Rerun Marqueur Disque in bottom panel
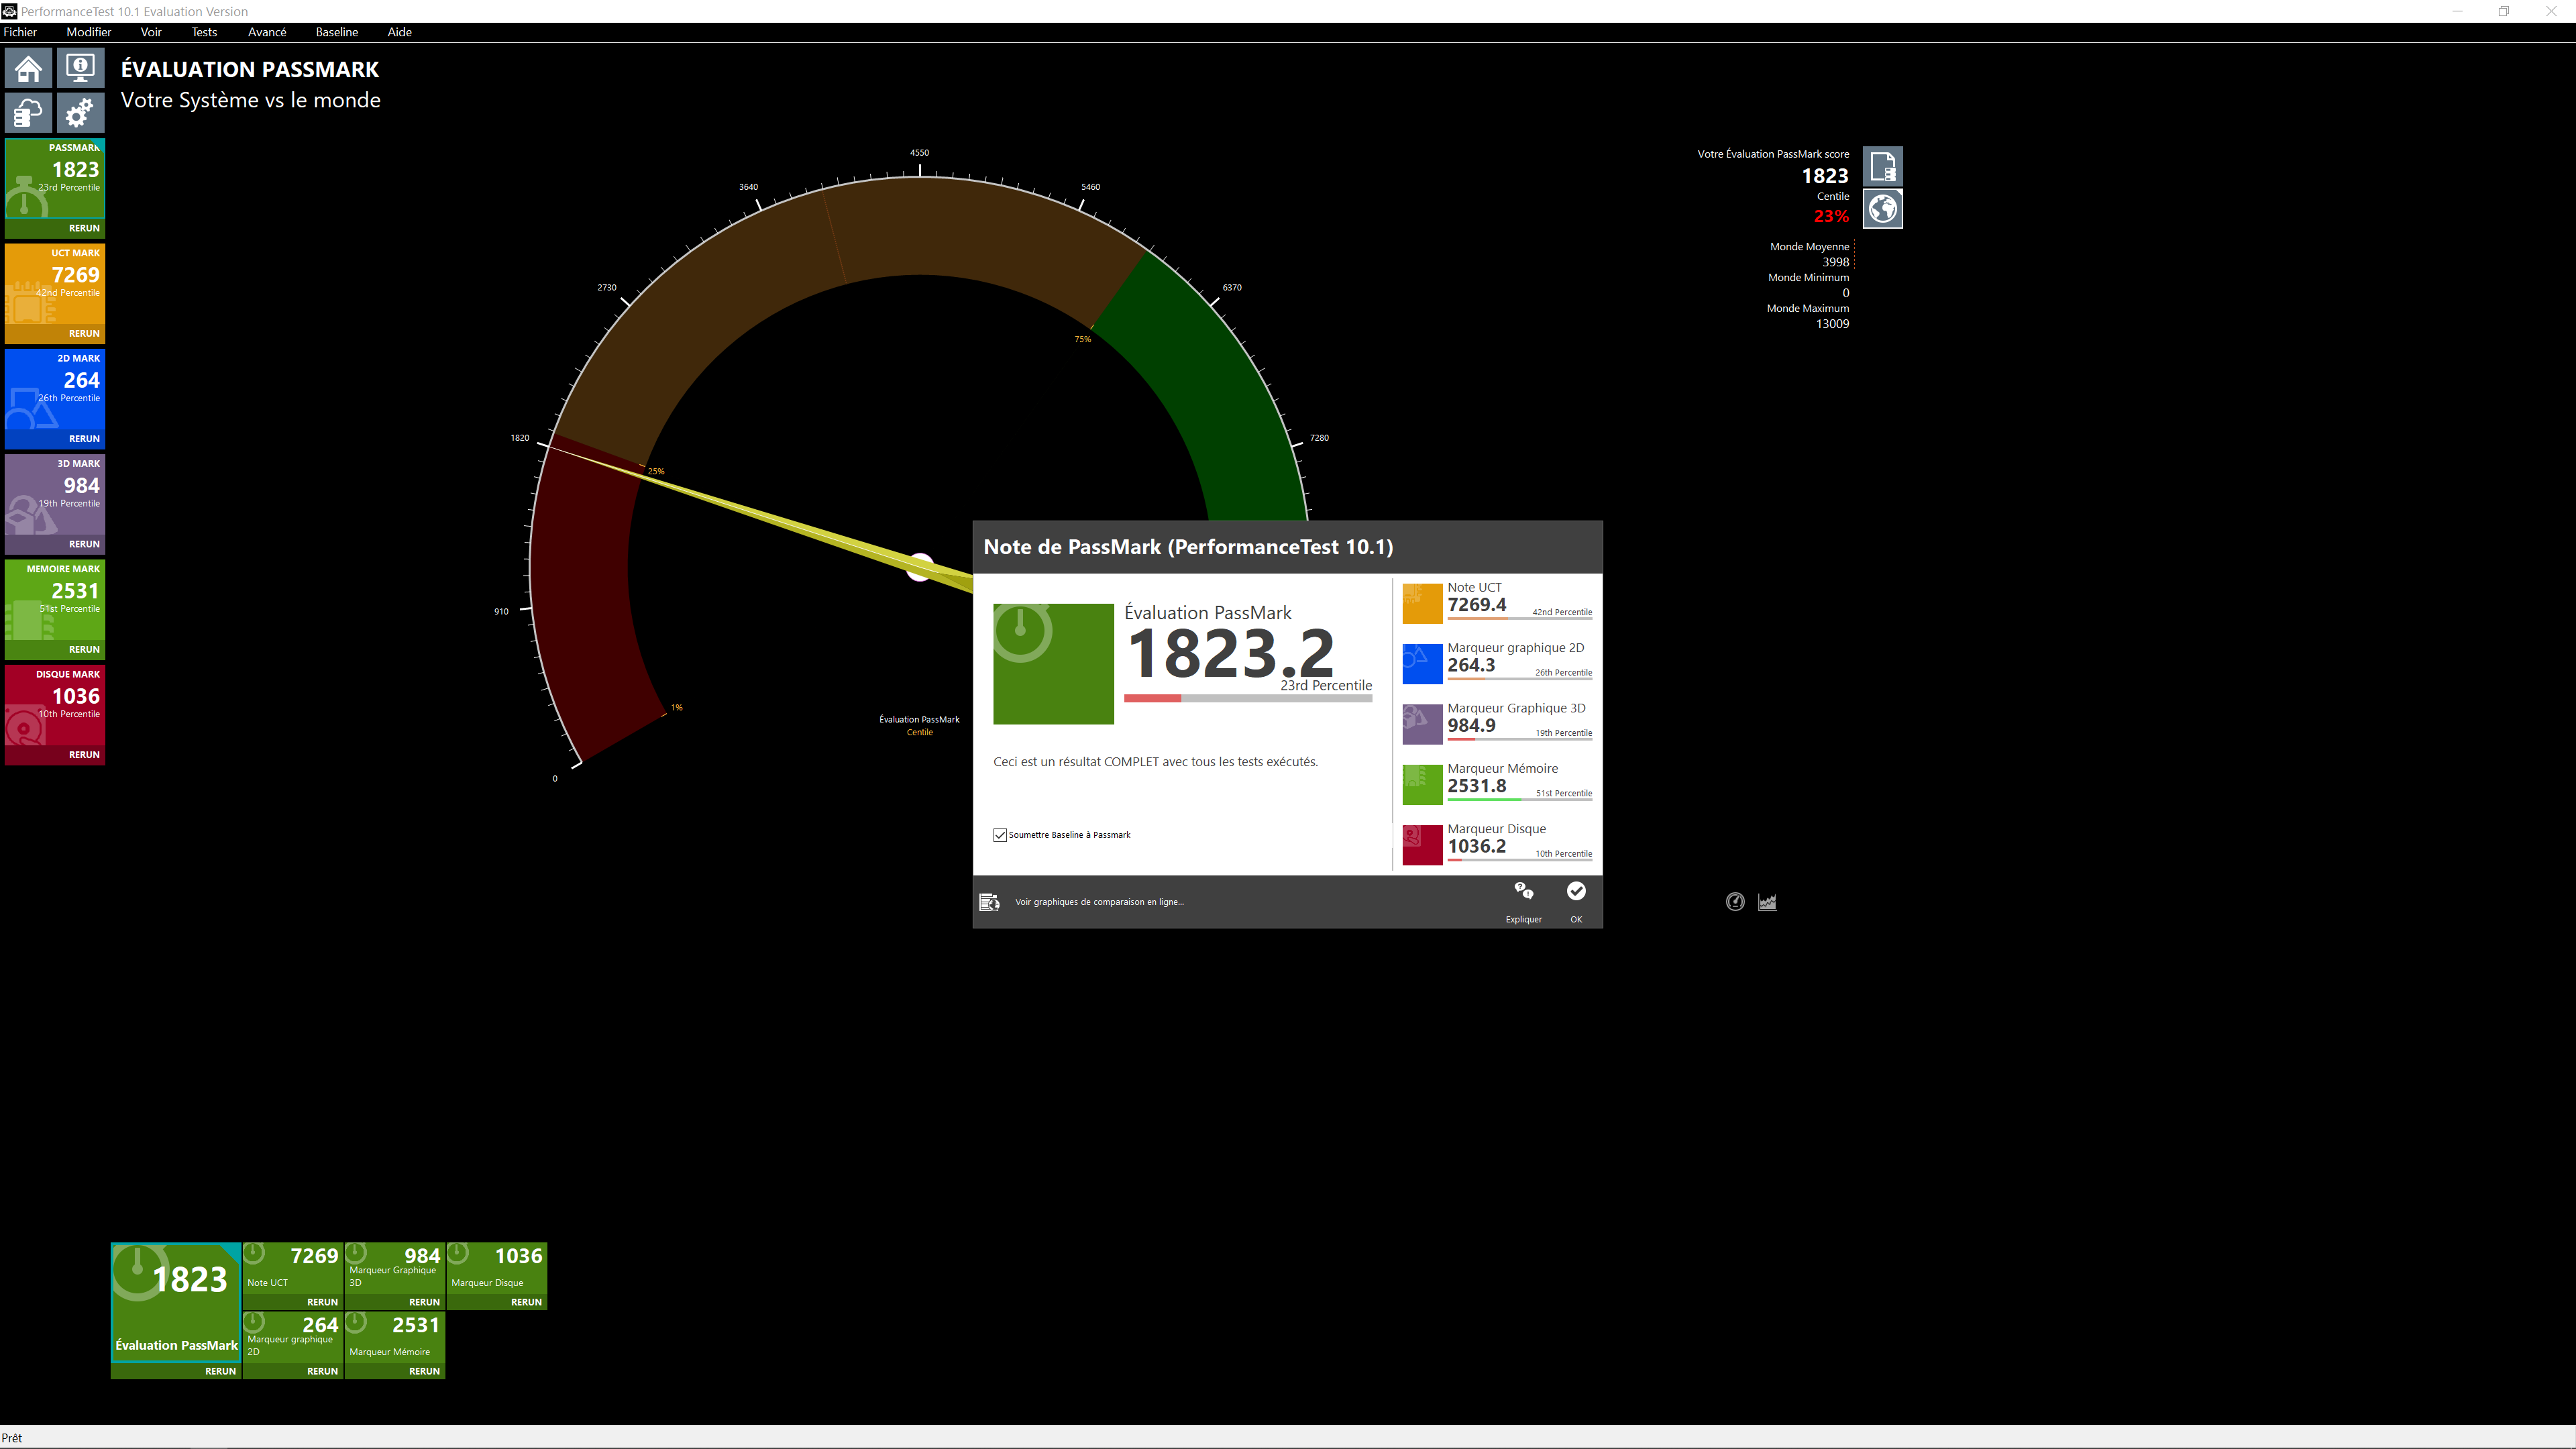2576x1449 pixels. (x=526, y=1302)
